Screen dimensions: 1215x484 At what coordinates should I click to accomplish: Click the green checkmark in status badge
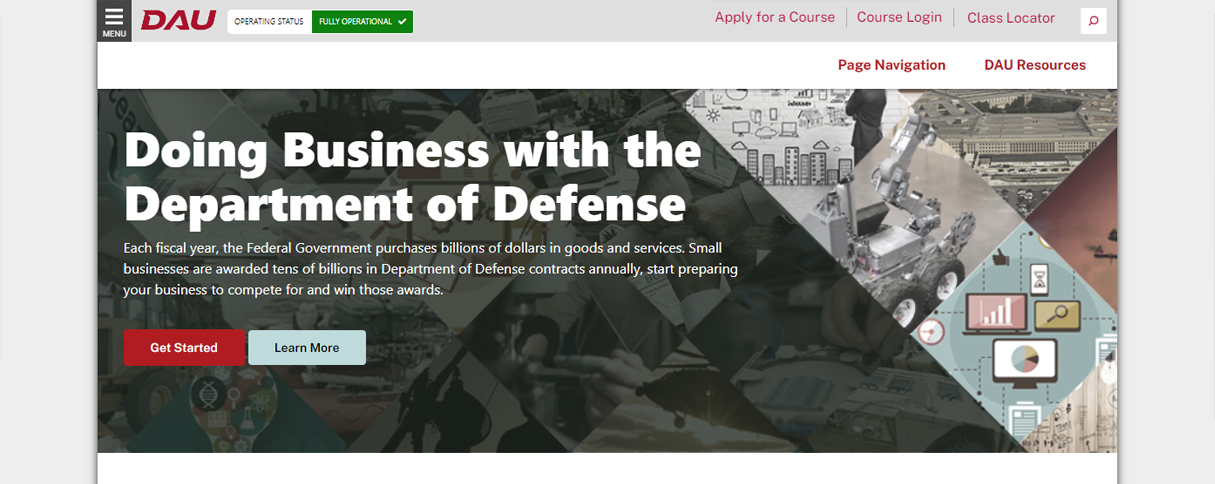(x=402, y=21)
